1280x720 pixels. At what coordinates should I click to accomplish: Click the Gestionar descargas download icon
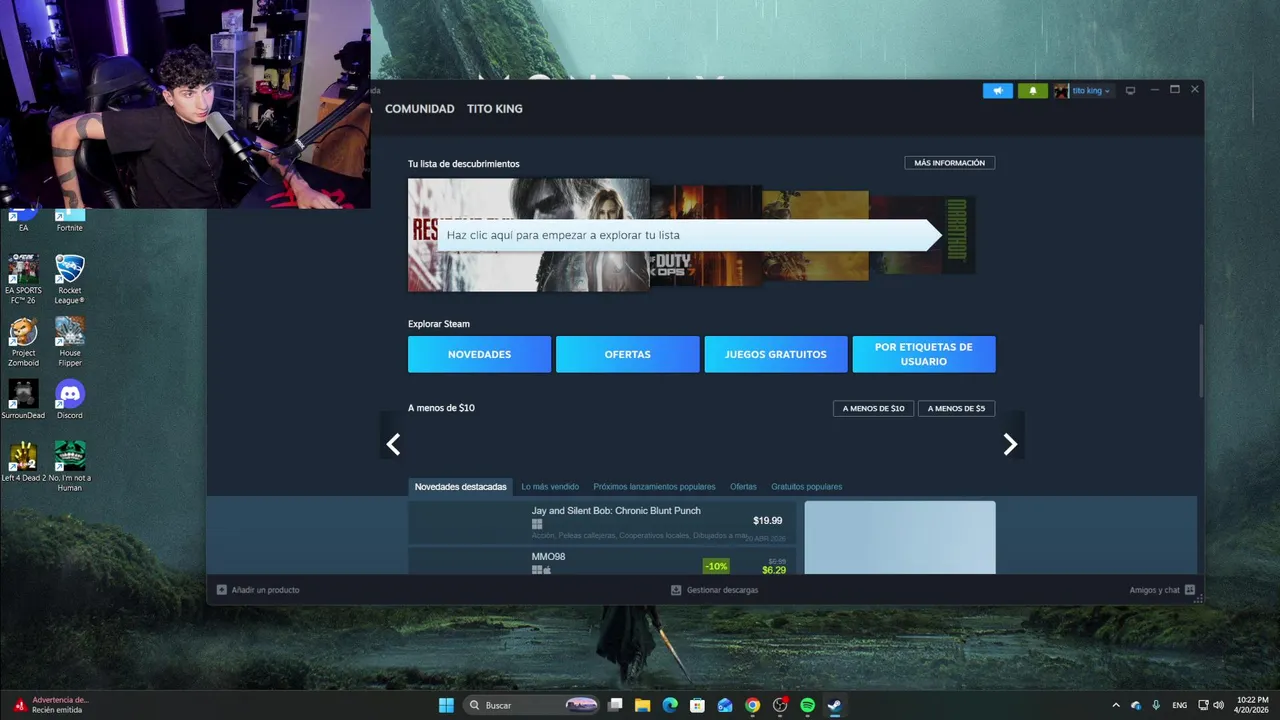click(677, 590)
